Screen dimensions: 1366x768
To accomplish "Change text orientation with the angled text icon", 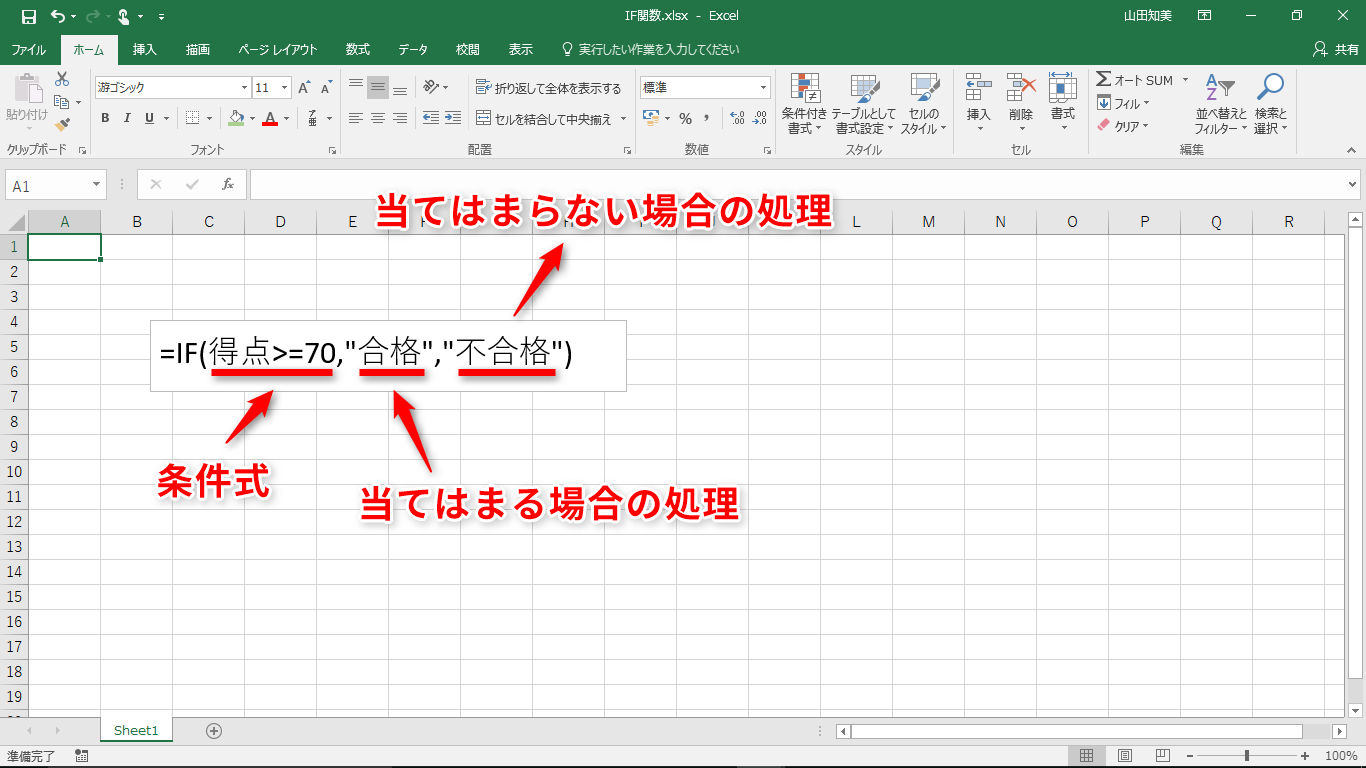I will tap(431, 88).
